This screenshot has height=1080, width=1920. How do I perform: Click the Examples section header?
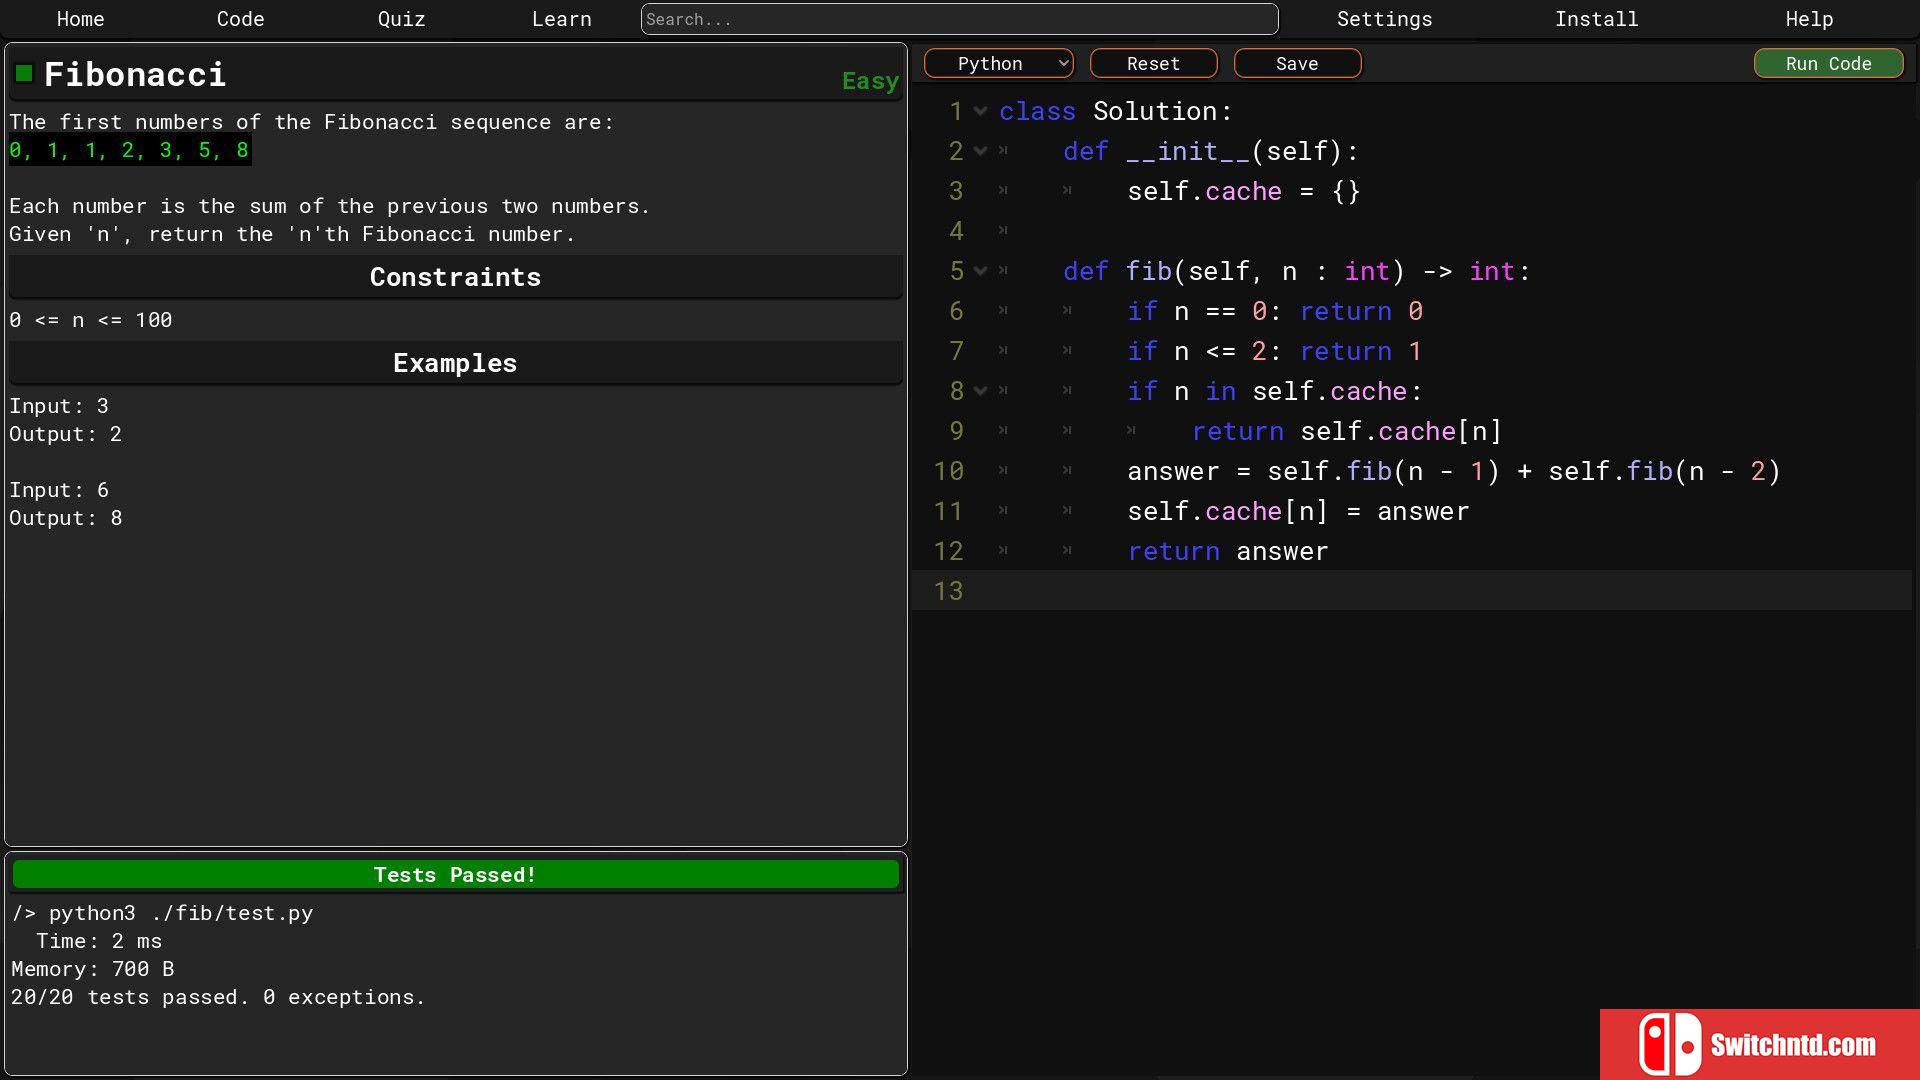455,363
